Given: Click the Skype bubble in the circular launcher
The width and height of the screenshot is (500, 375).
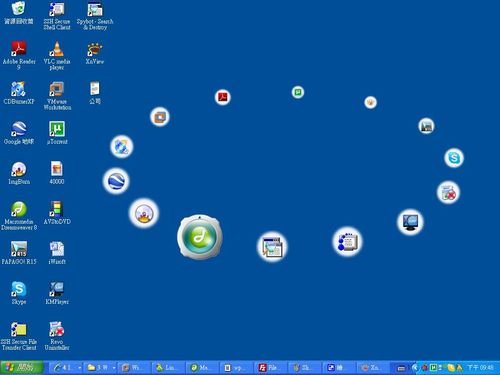Looking at the screenshot, I should 454,158.
